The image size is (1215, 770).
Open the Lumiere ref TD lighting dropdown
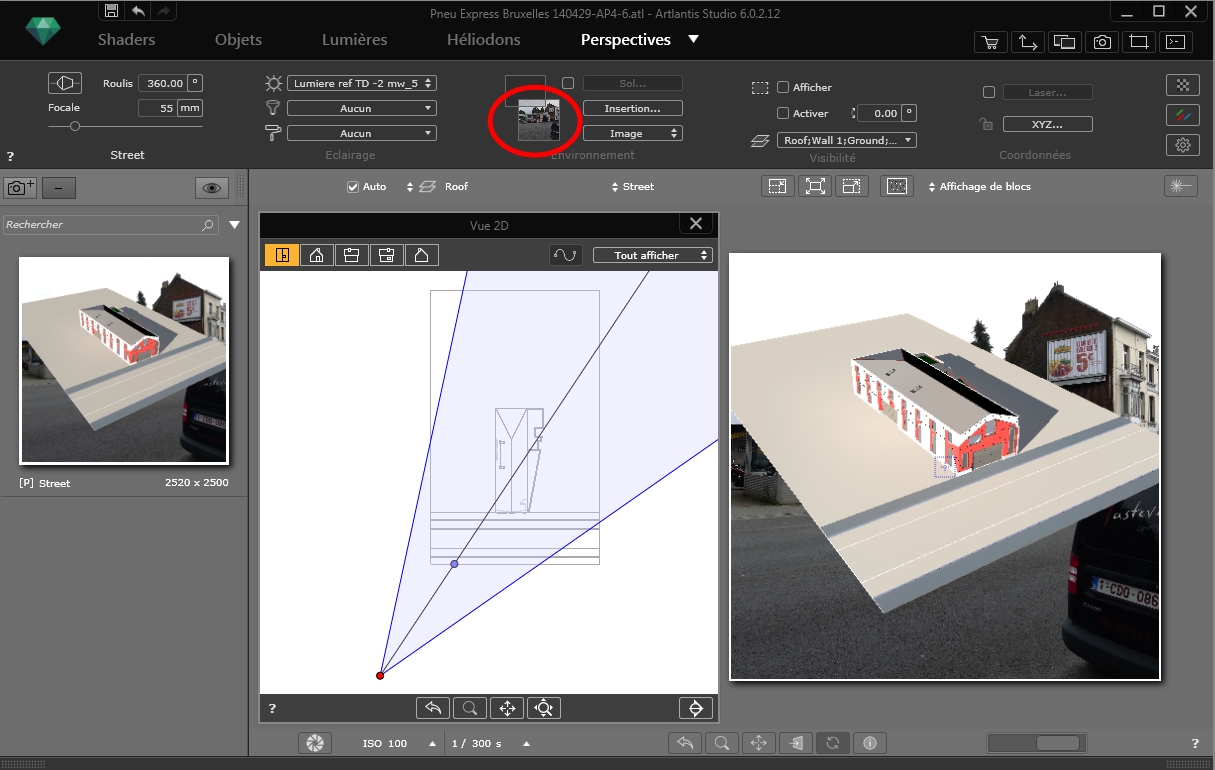pyautogui.click(x=362, y=84)
